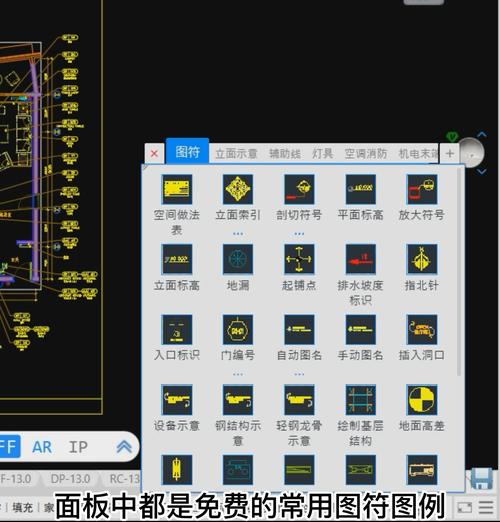Open the 辅助线 tab
This screenshot has width=500, height=522.
click(285, 154)
